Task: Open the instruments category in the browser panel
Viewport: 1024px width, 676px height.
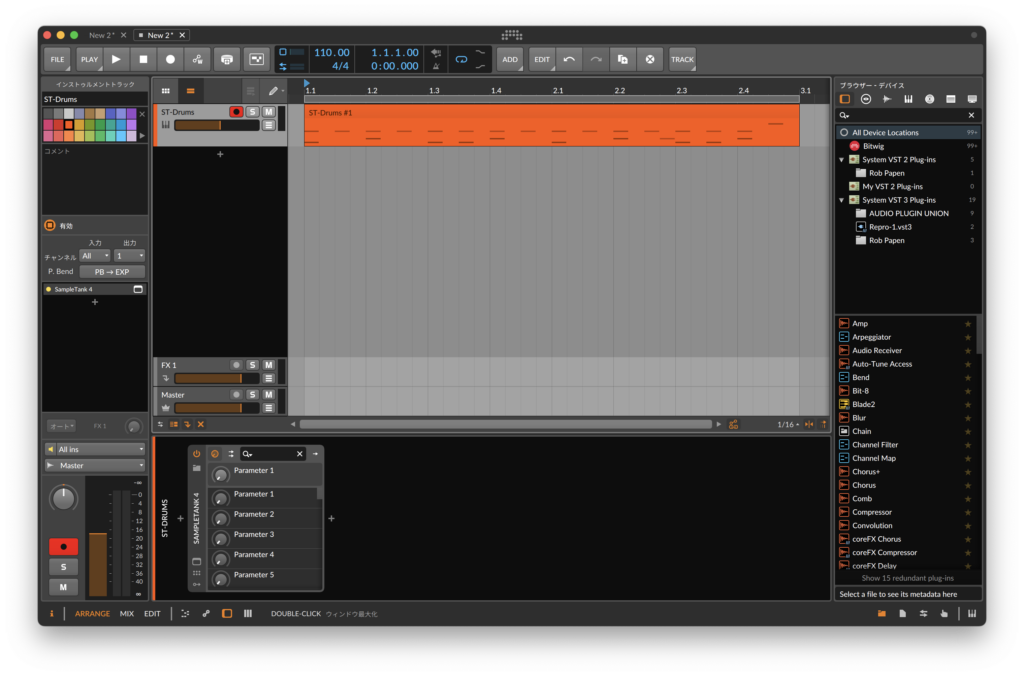Action: pyautogui.click(x=909, y=98)
